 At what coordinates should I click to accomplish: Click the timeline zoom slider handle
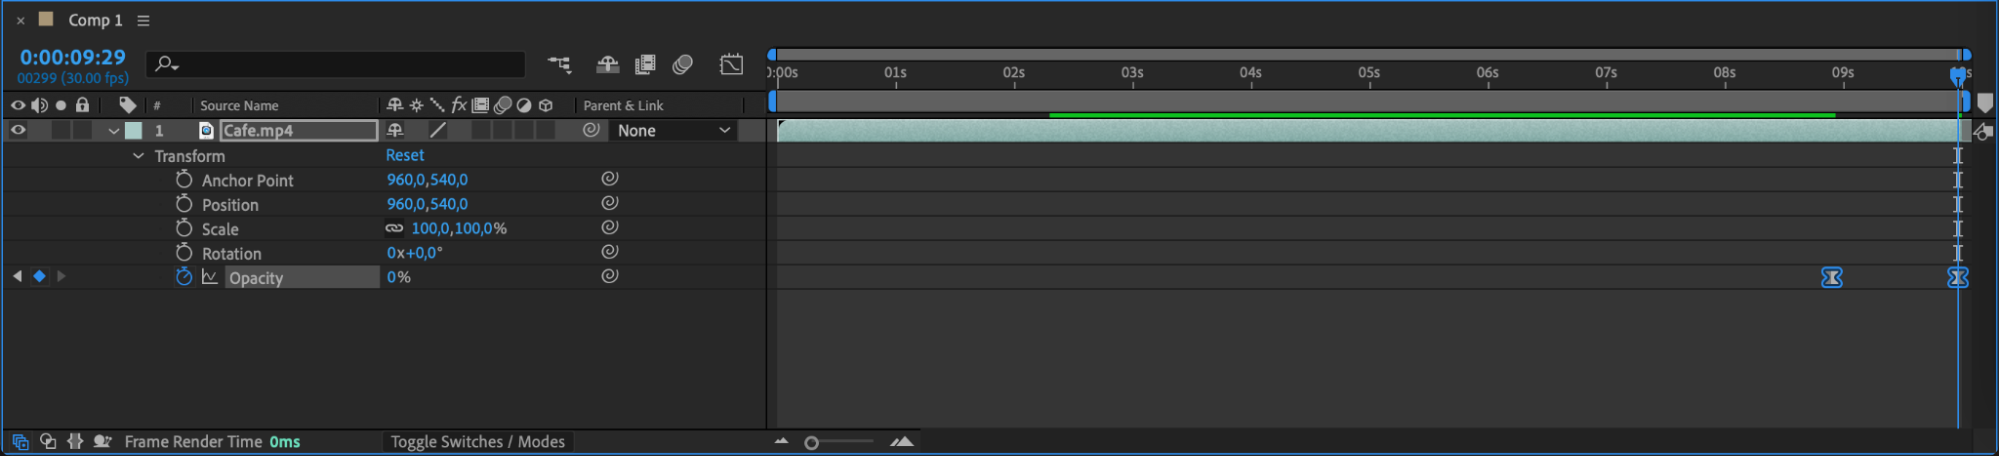pyautogui.click(x=811, y=442)
